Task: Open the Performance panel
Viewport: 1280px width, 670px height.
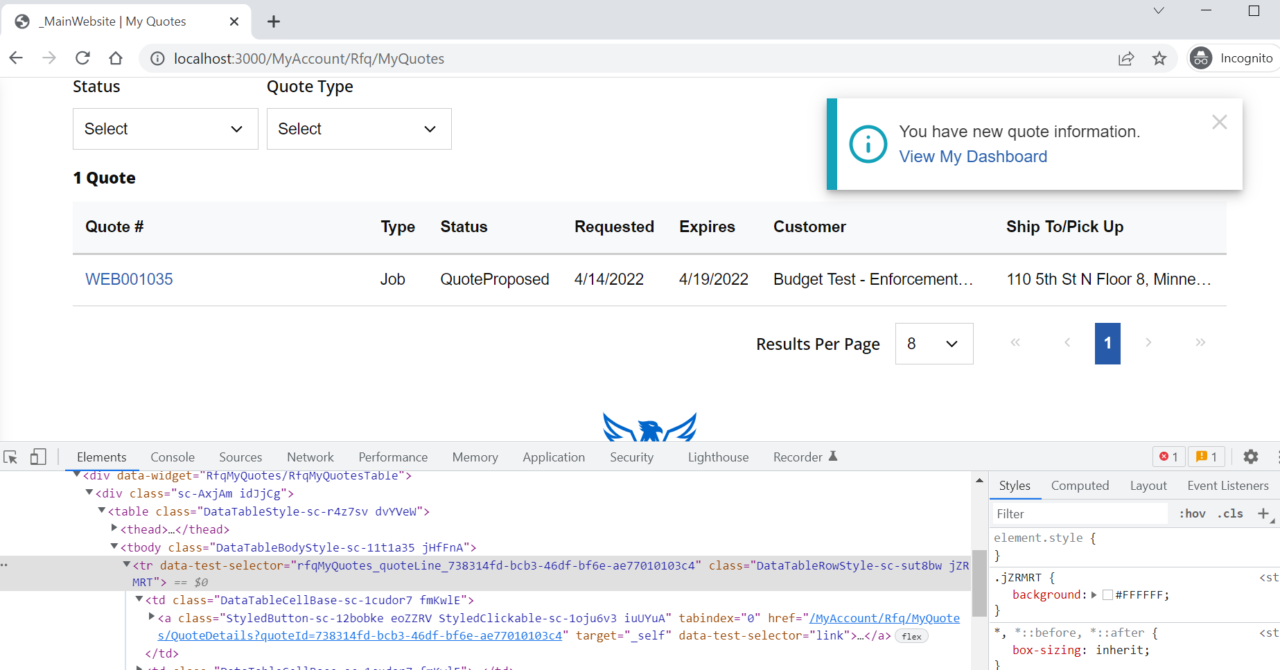Action: 393,457
